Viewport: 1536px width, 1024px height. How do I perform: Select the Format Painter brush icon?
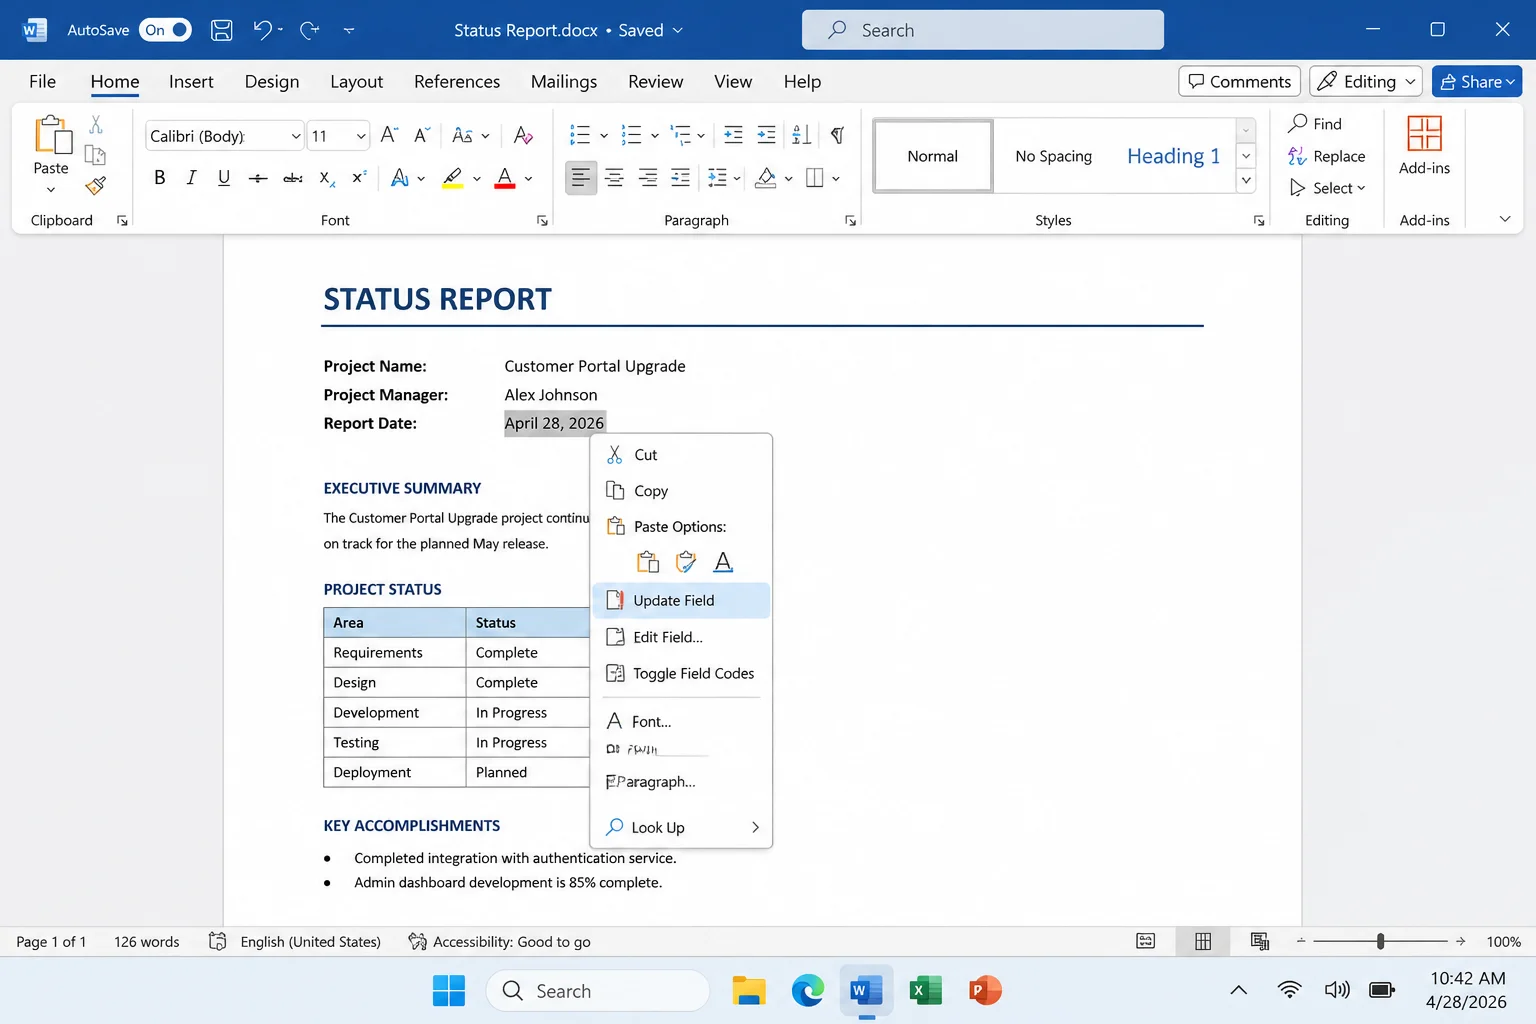click(x=96, y=186)
